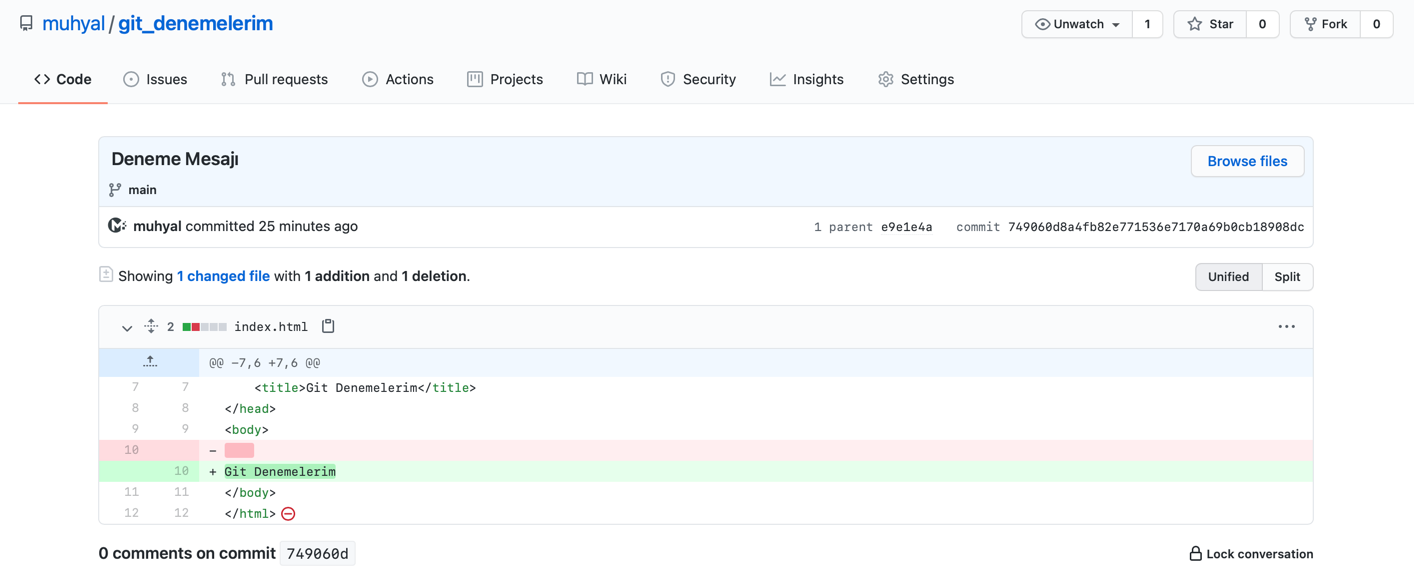Click the no-newline warning icon after </html>

(288, 514)
